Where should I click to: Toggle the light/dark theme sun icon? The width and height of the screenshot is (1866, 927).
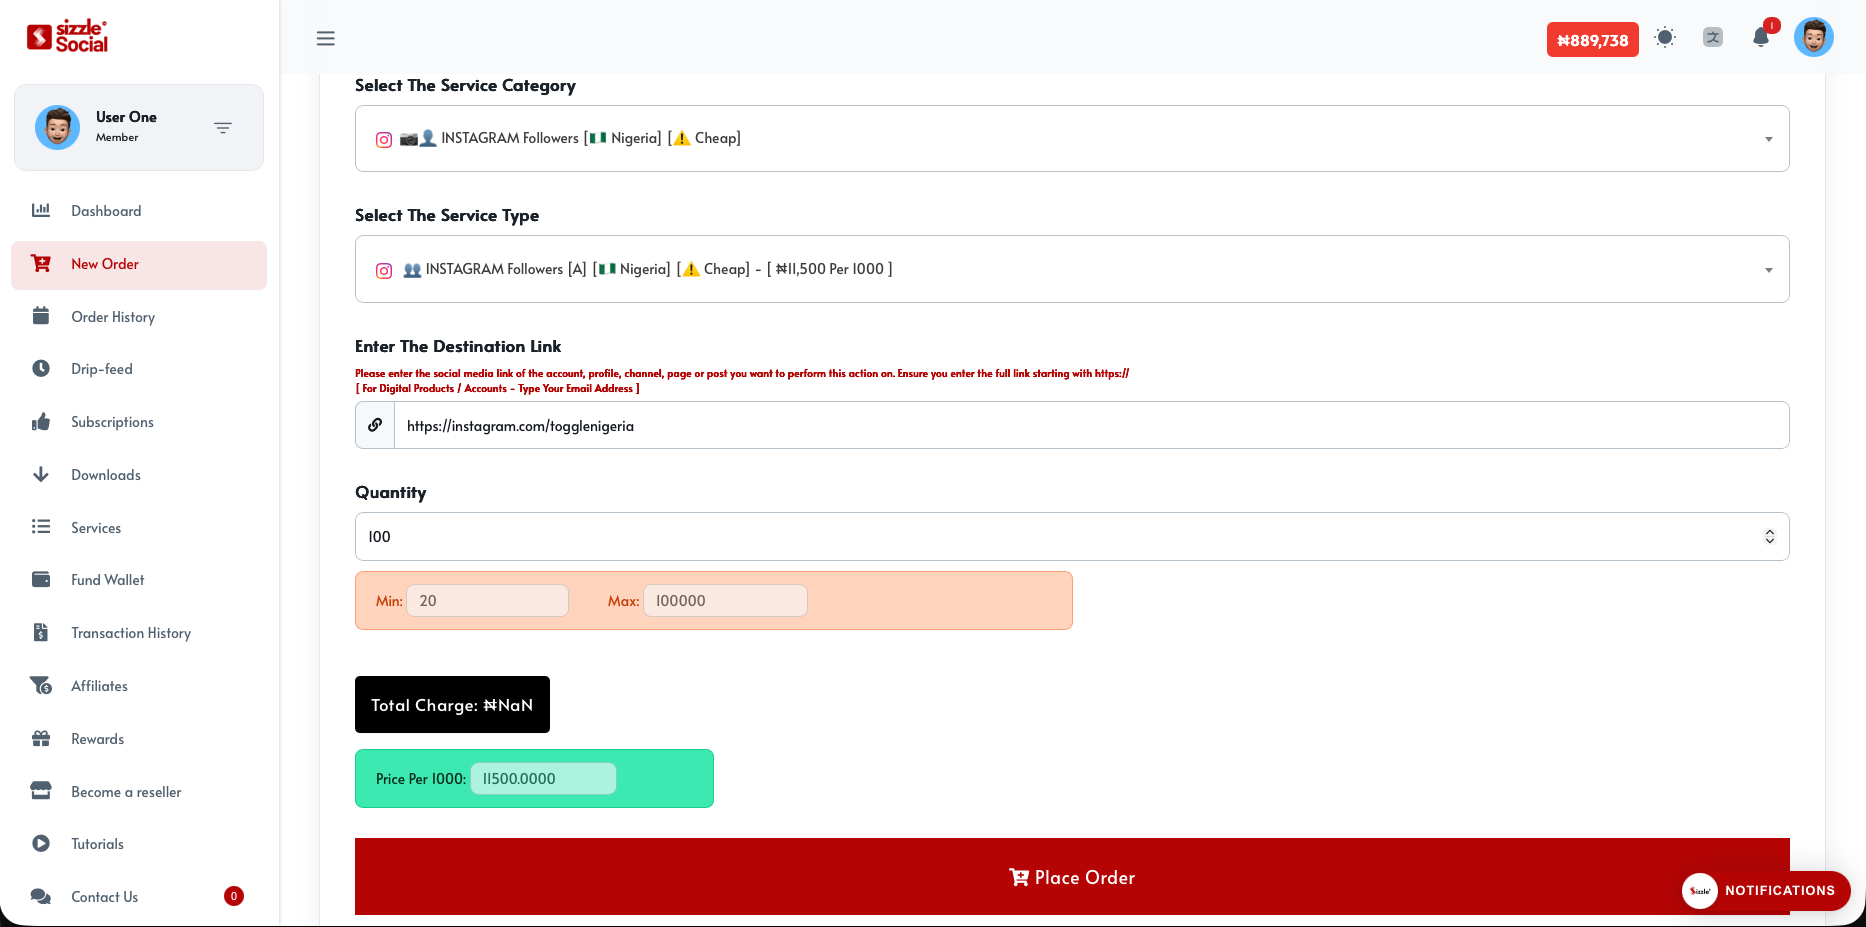1665,38
